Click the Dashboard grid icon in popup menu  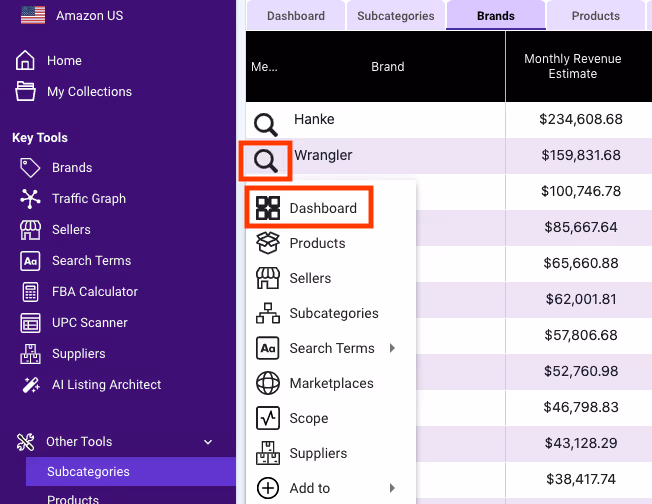268,208
